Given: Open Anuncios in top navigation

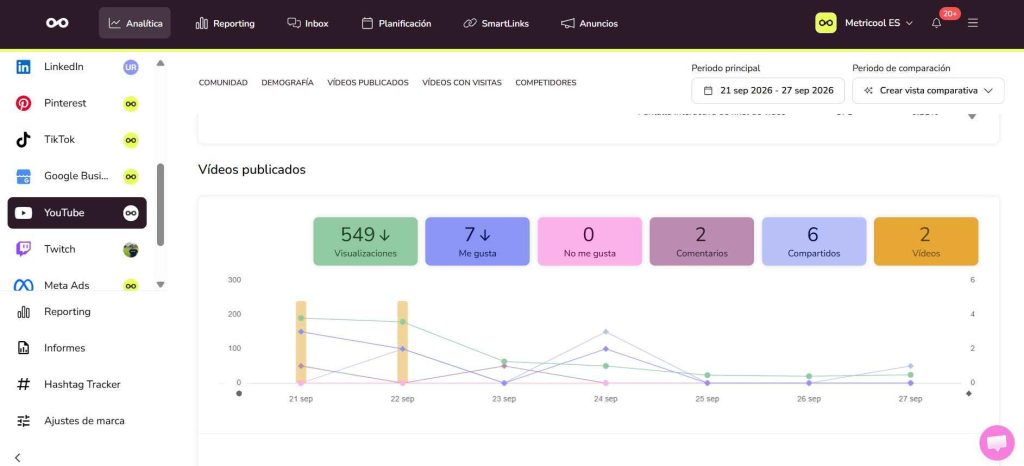Looking at the screenshot, I should click(x=589, y=23).
